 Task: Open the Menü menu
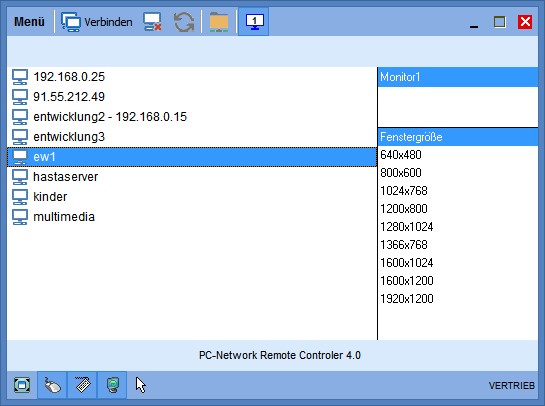coord(29,22)
